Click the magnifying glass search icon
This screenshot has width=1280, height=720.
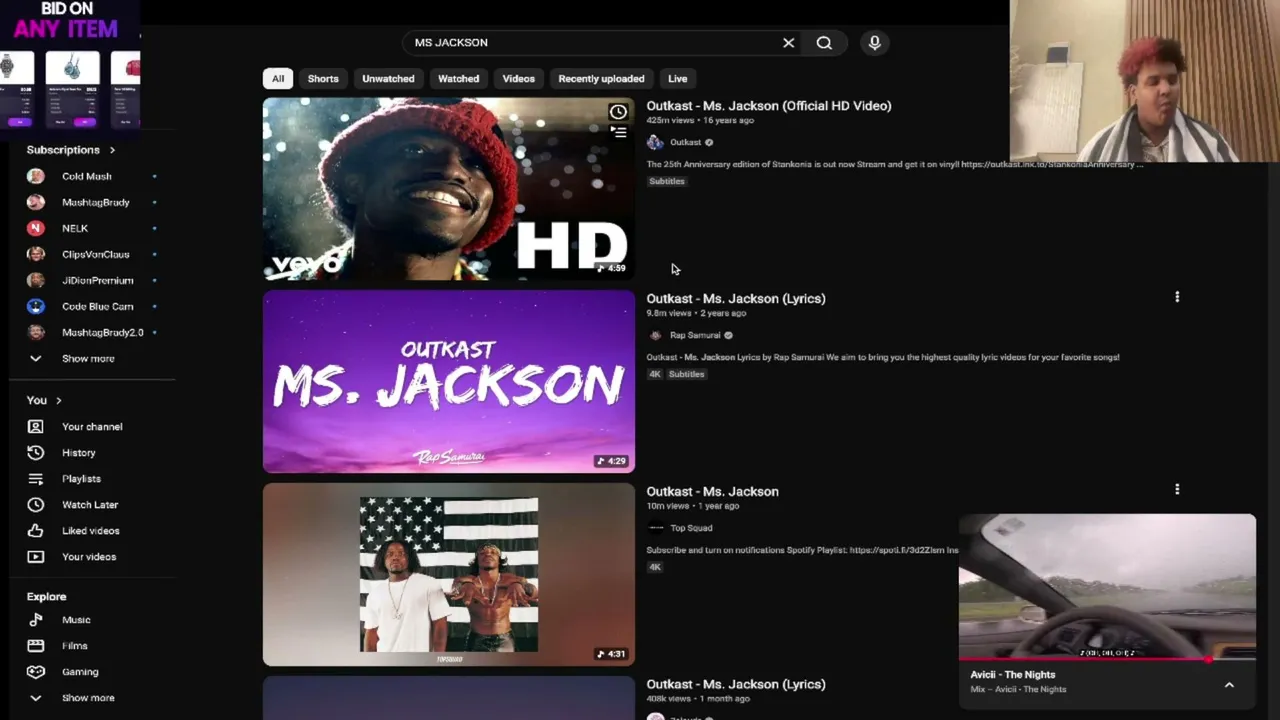tap(824, 43)
